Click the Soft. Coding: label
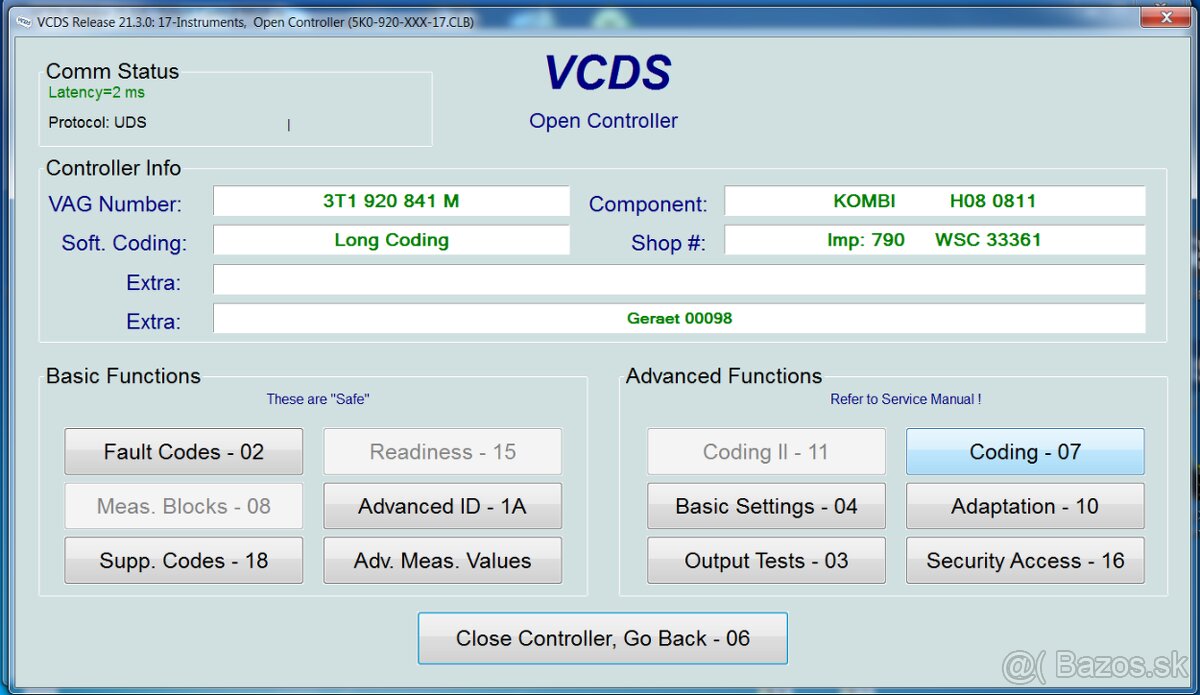This screenshot has width=1200, height=695. [124, 243]
